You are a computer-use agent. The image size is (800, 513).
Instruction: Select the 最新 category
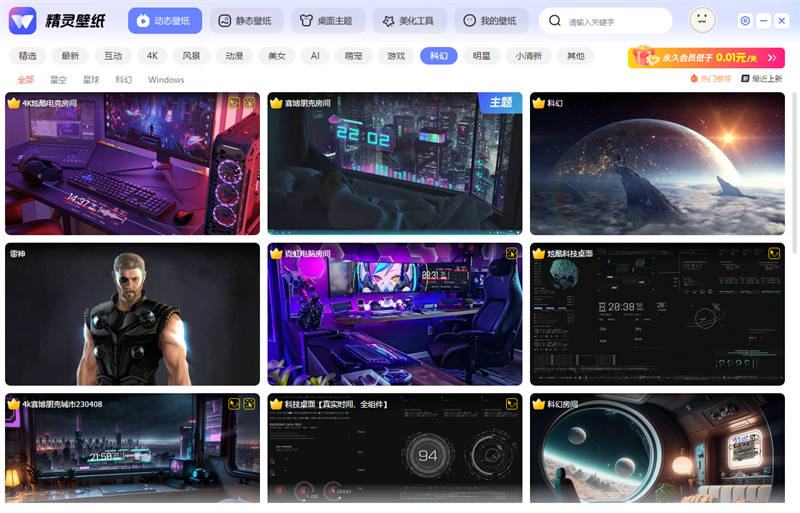[x=70, y=56]
